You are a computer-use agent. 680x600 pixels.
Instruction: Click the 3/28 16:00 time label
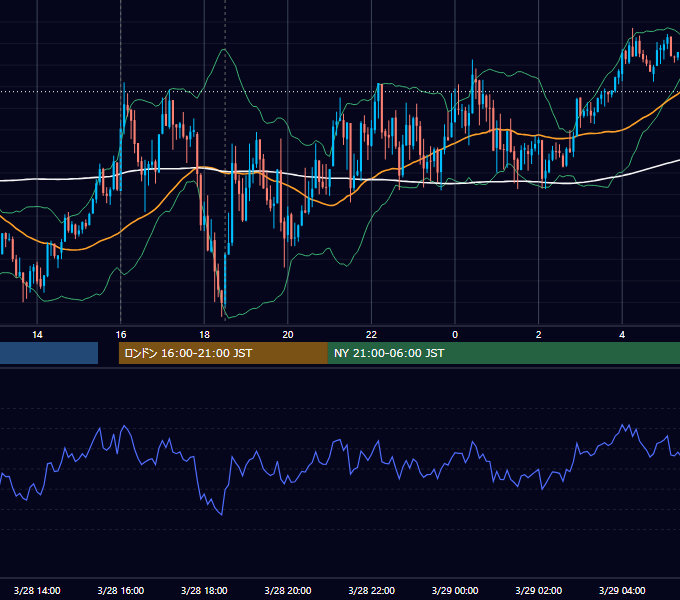click(x=121, y=590)
